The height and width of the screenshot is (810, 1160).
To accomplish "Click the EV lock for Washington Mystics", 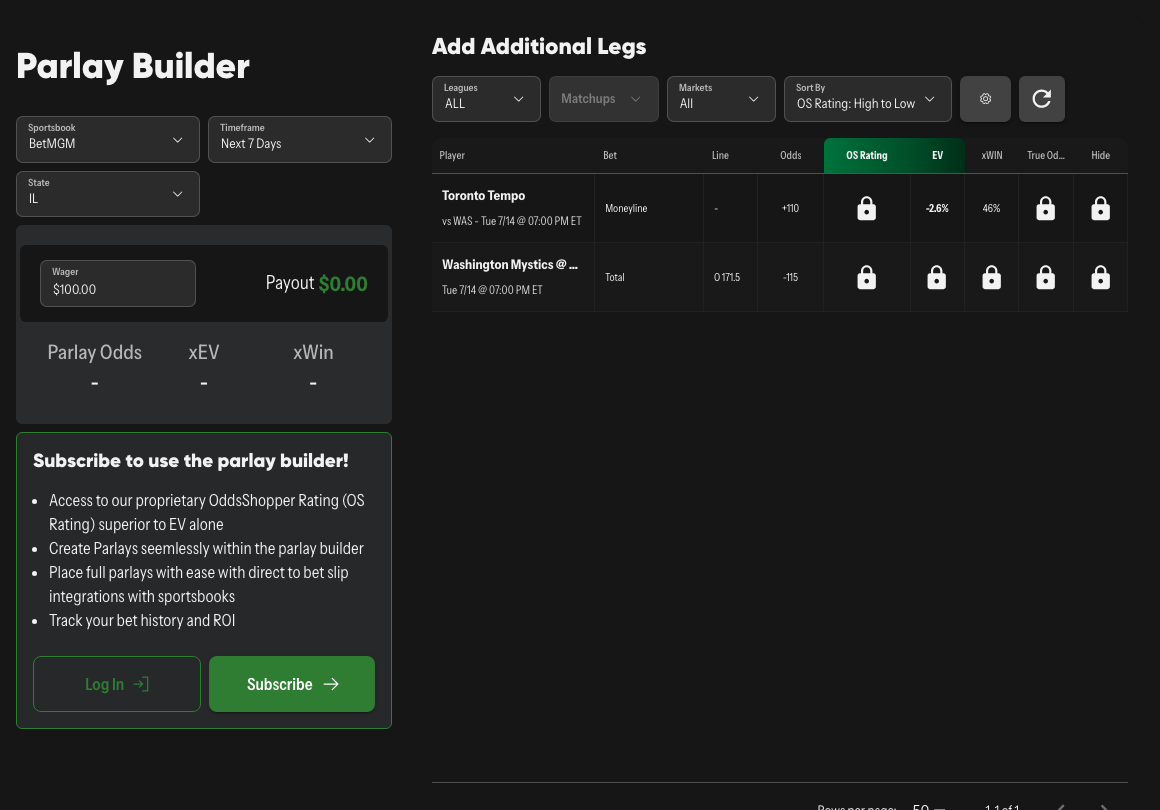I will coord(937,277).
